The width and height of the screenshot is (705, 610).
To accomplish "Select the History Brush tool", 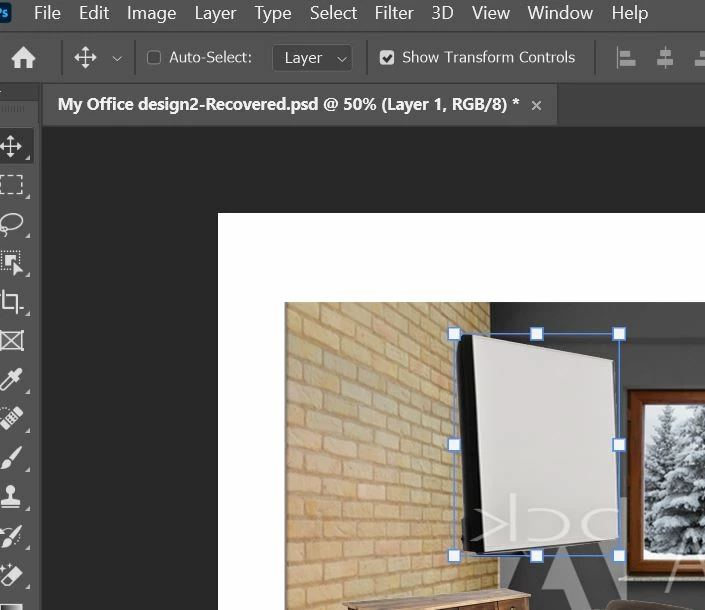I will [11, 536].
